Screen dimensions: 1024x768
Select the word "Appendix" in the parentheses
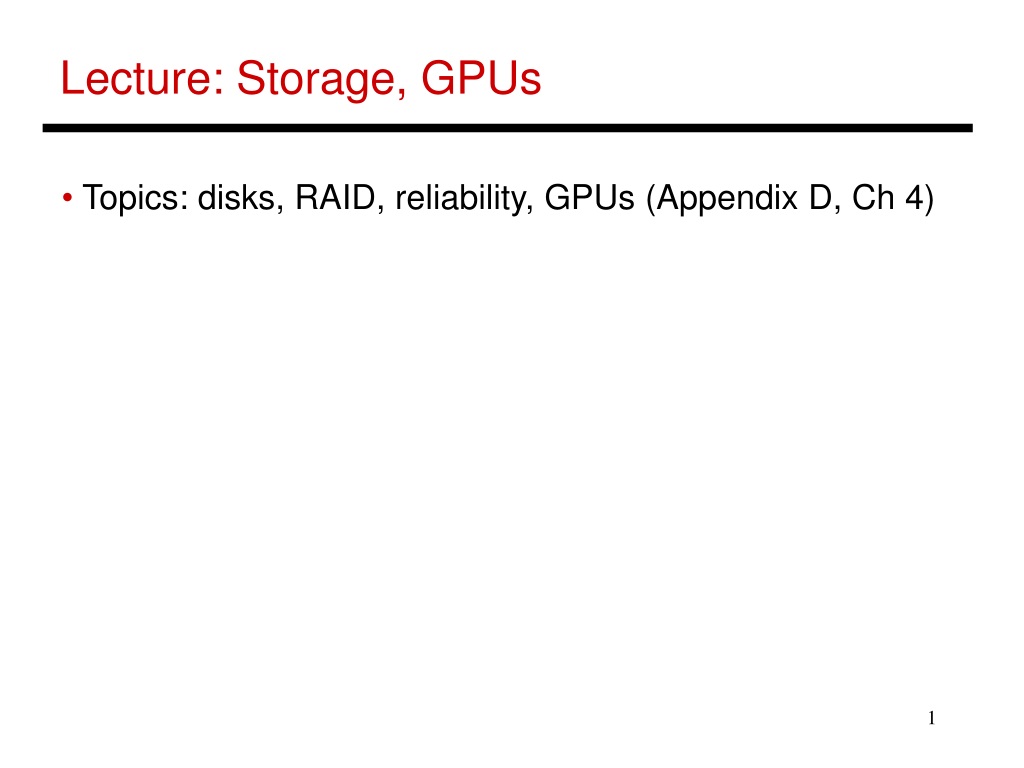pos(727,199)
